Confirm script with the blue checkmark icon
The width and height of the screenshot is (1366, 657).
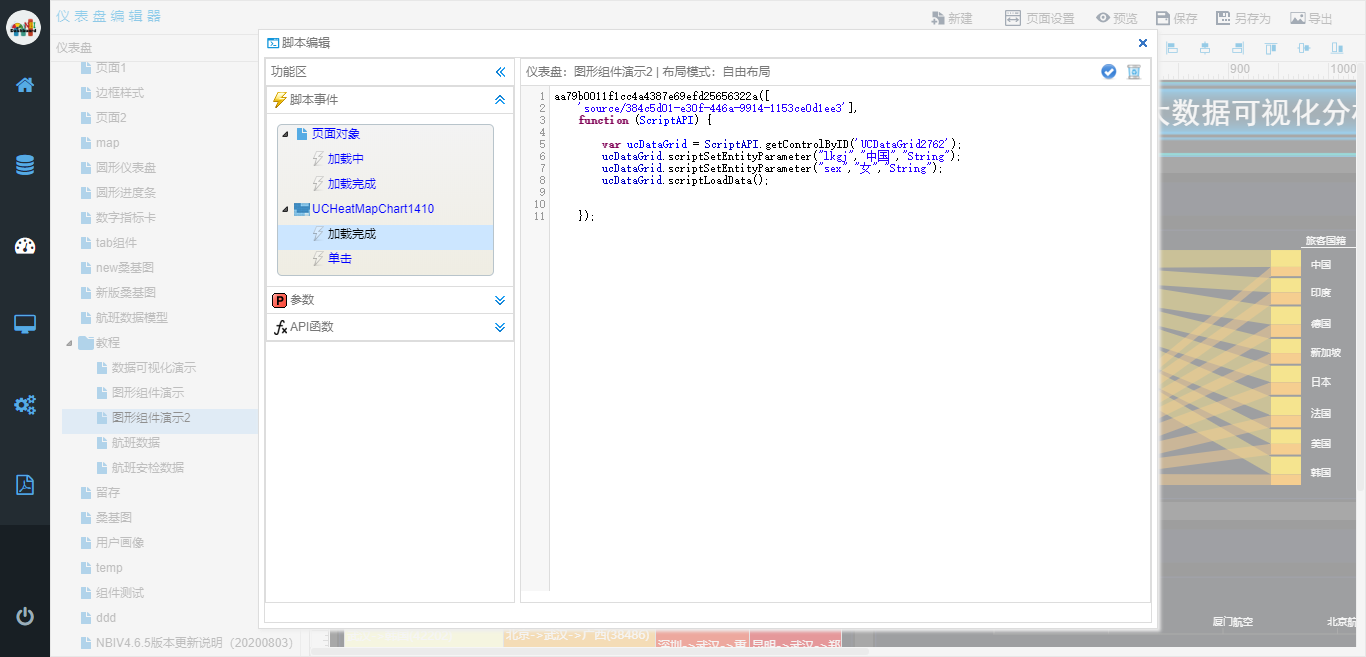tap(1108, 71)
